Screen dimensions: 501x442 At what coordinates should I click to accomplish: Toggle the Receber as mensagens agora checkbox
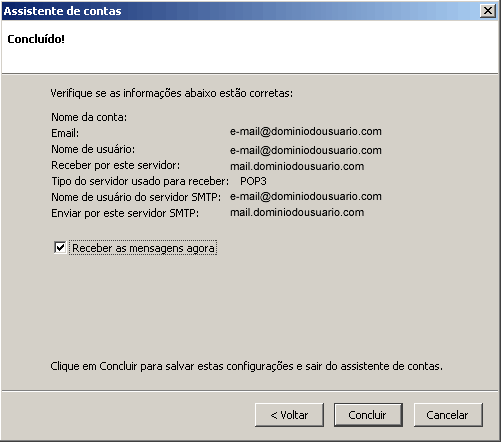point(60,248)
